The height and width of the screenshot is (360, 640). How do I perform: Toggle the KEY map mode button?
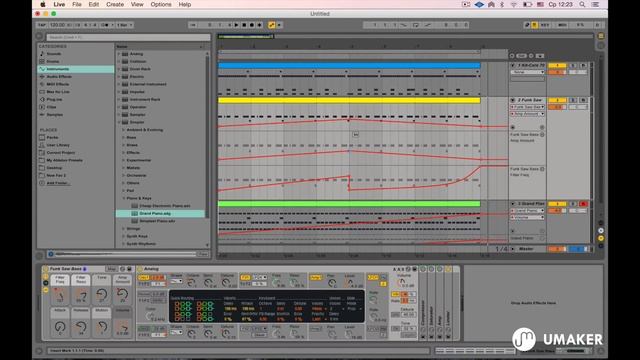(x=545, y=25)
